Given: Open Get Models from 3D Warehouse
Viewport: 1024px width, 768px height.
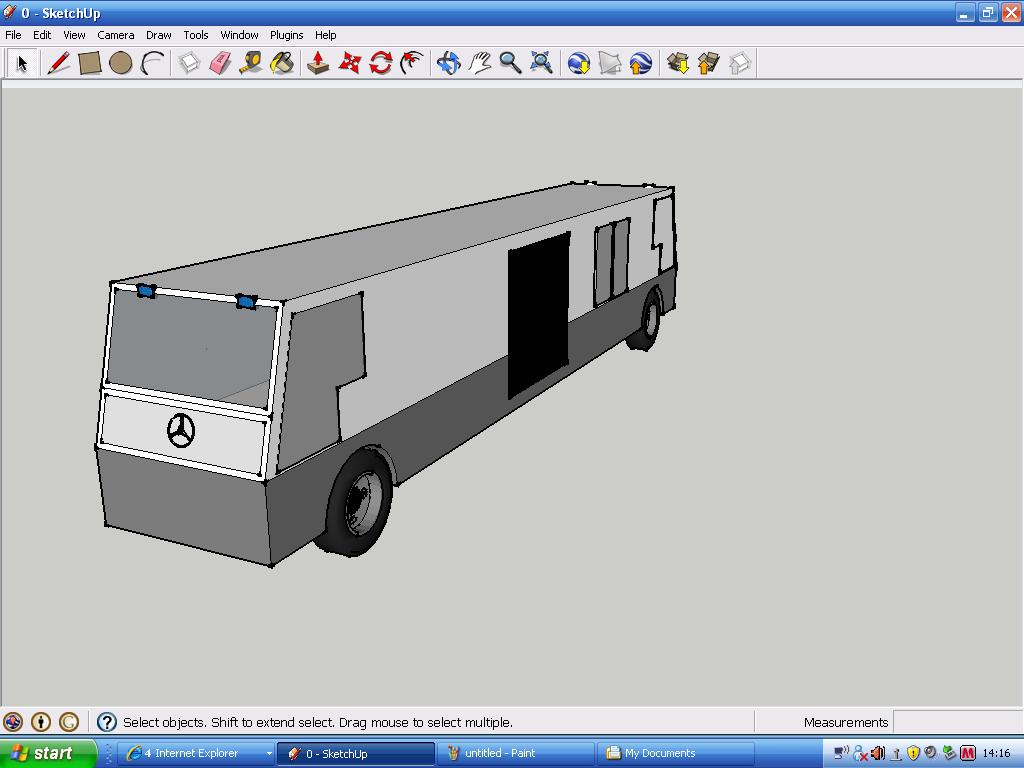Looking at the screenshot, I should tap(678, 63).
